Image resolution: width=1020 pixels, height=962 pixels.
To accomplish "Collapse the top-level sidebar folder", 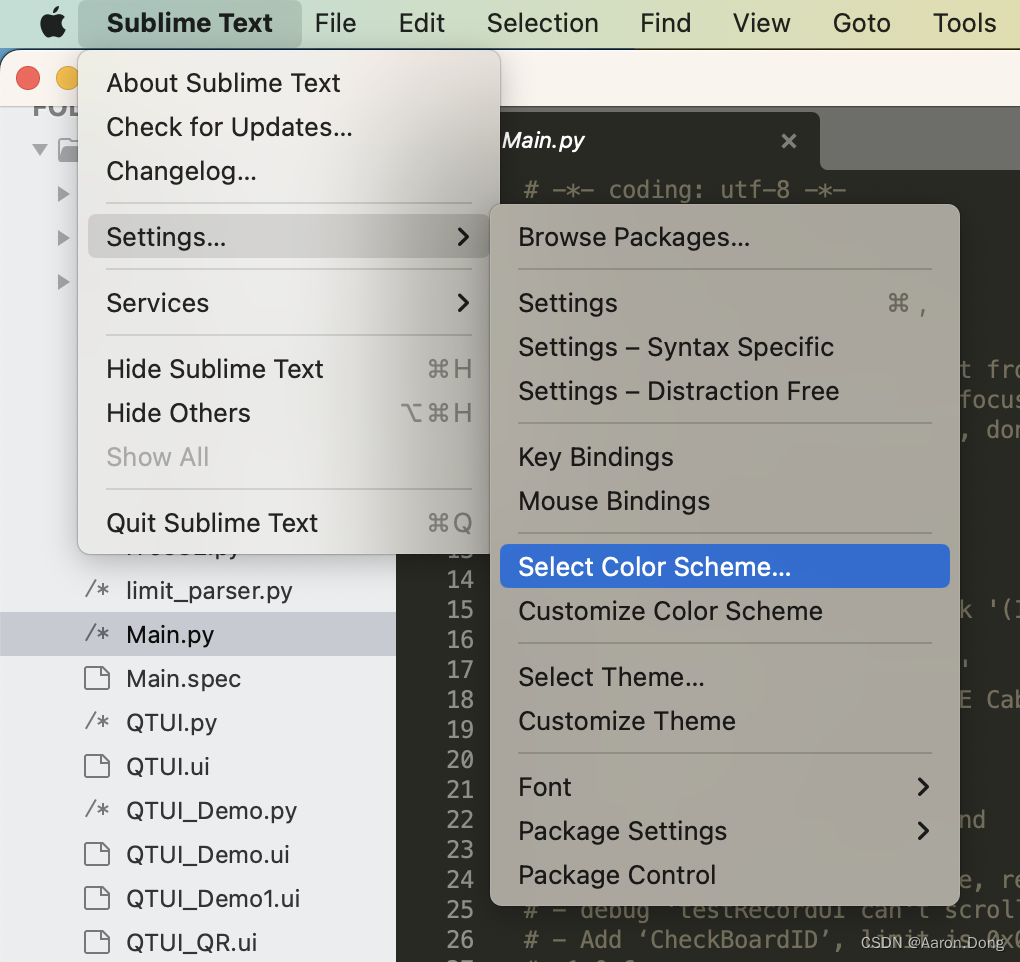I will [40, 150].
